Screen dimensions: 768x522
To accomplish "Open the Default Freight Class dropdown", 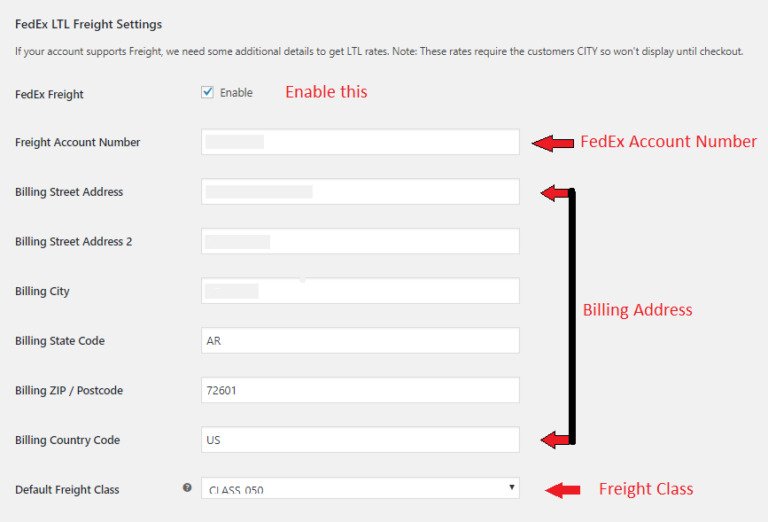I will pos(360,488).
